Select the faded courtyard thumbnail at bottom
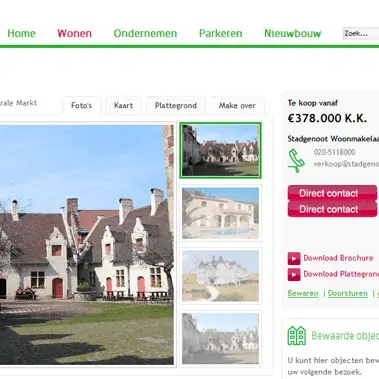This screenshot has width=379, height=379. 220,339
